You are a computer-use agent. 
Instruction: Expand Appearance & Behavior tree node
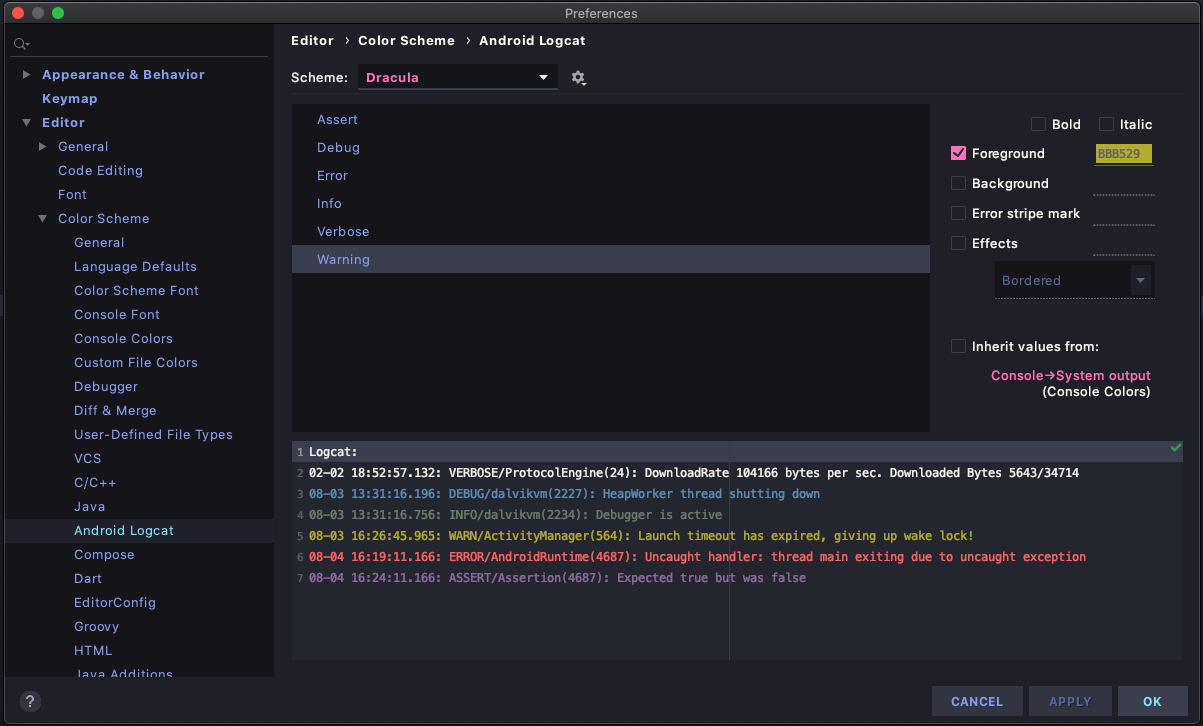[27, 75]
